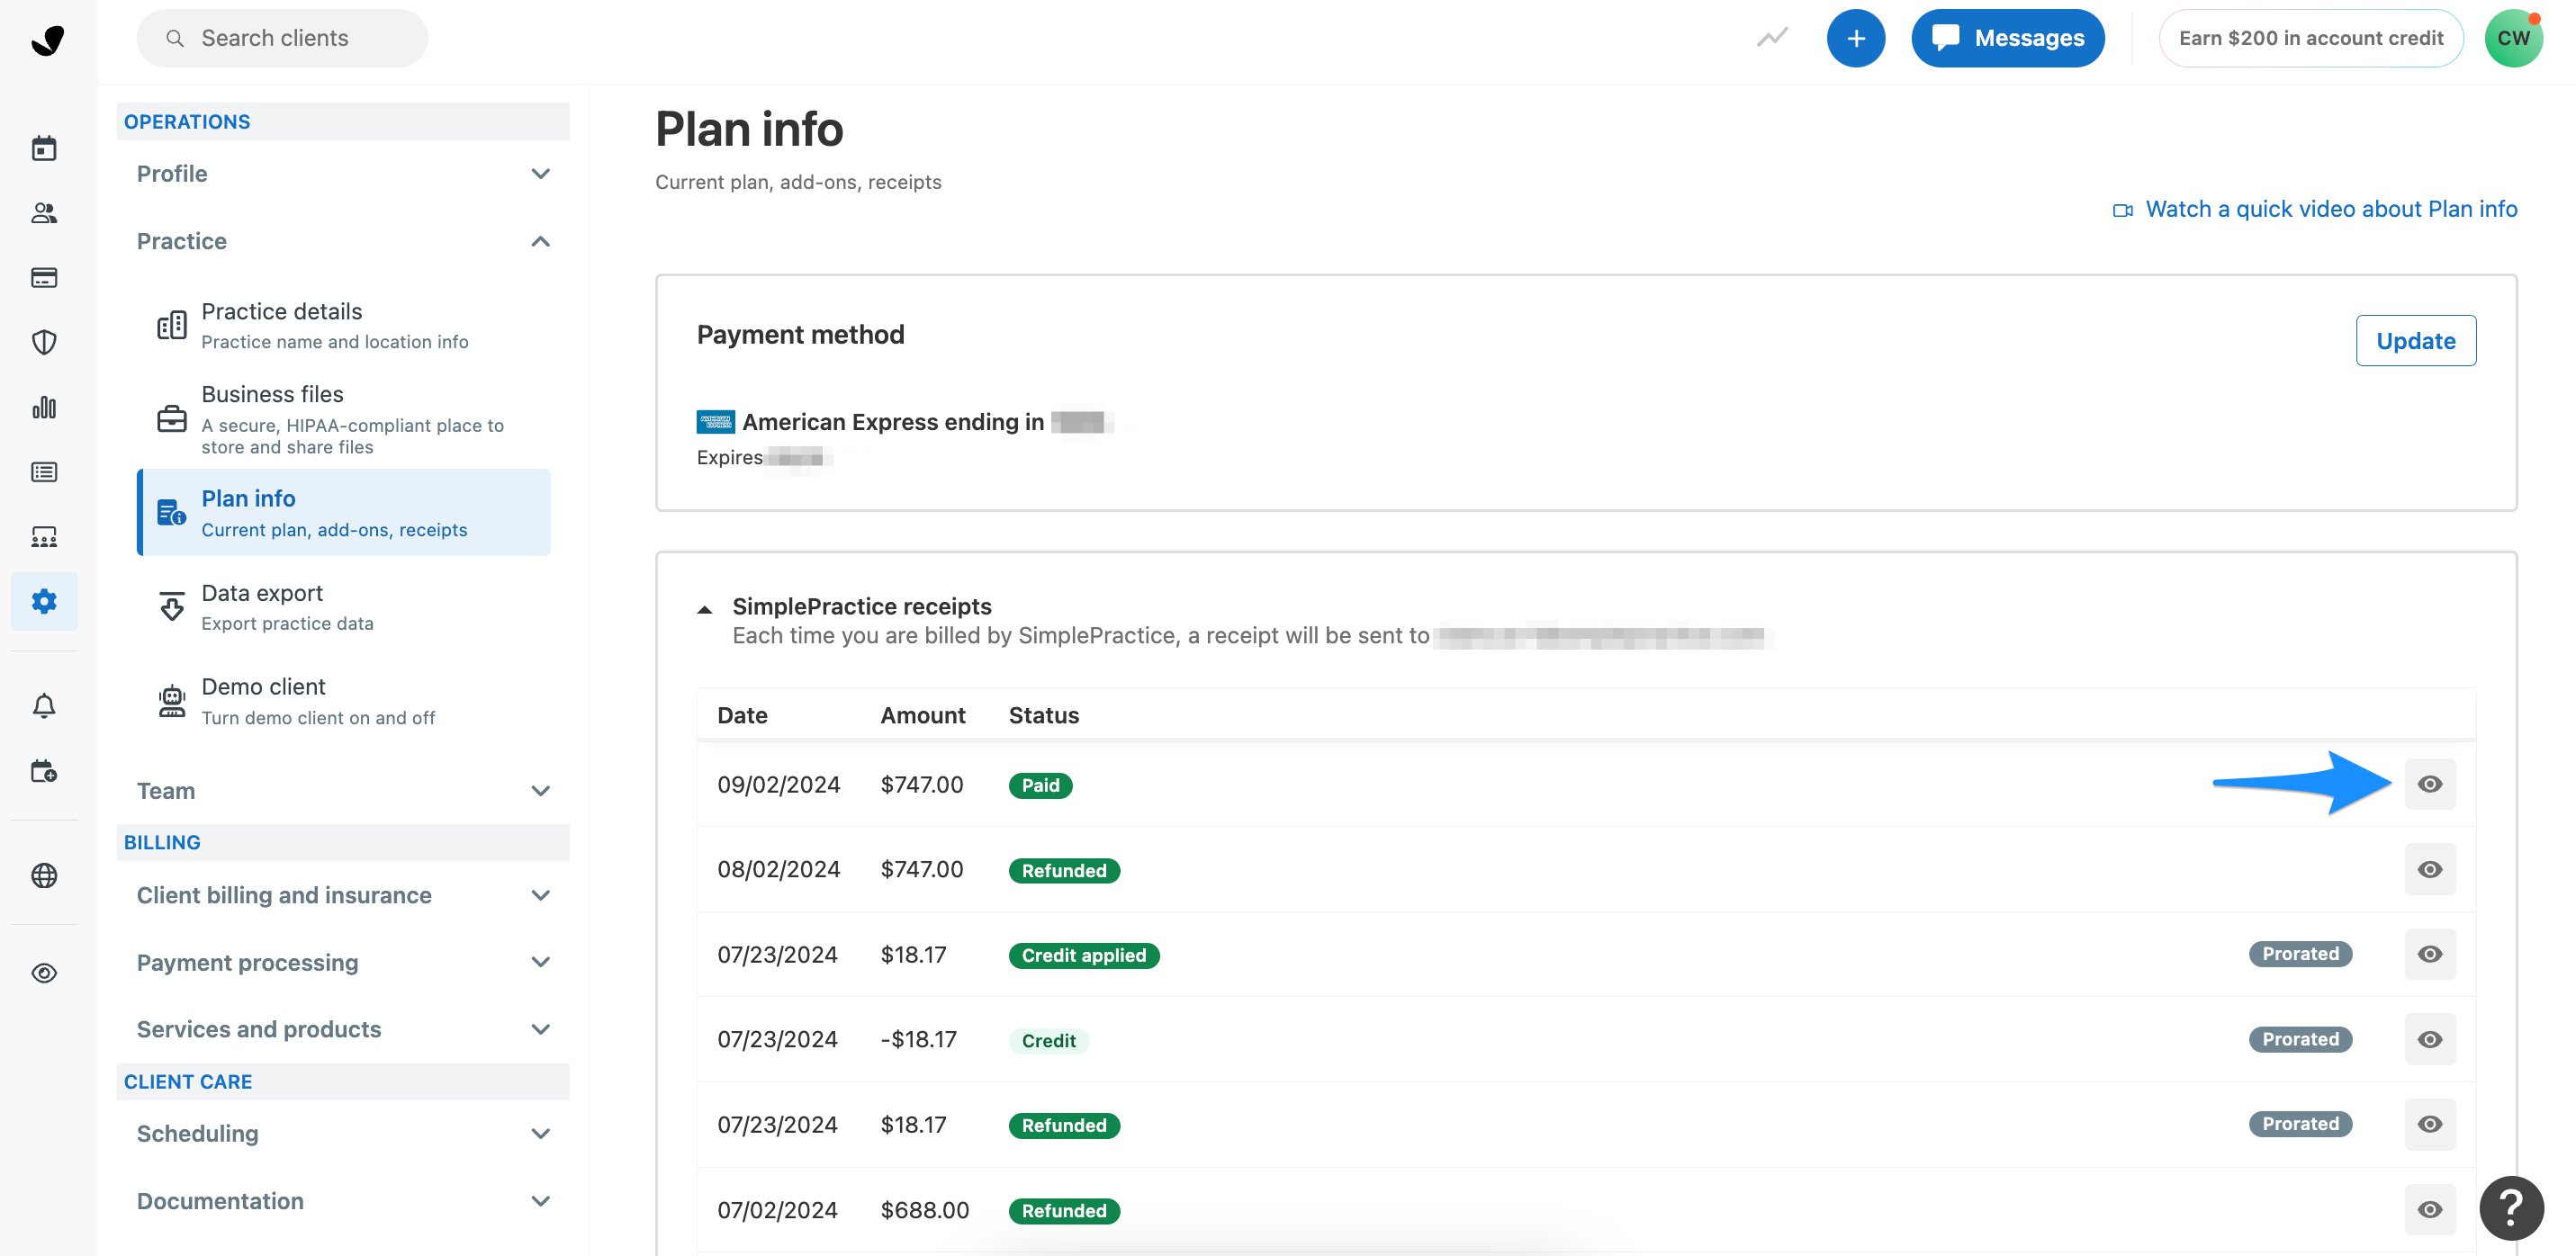Open the help question mark bubble
Image resolution: width=2576 pixels, height=1256 pixels.
pyautogui.click(x=2511, y=1208)
